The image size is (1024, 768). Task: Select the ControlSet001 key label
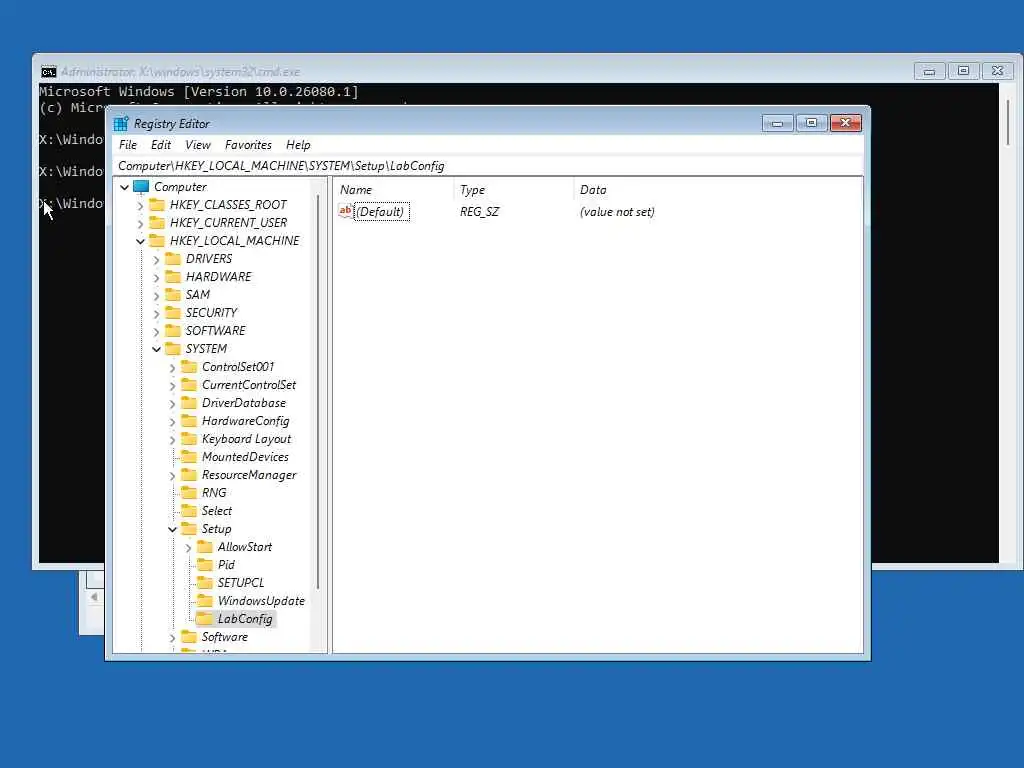point(238,366)
